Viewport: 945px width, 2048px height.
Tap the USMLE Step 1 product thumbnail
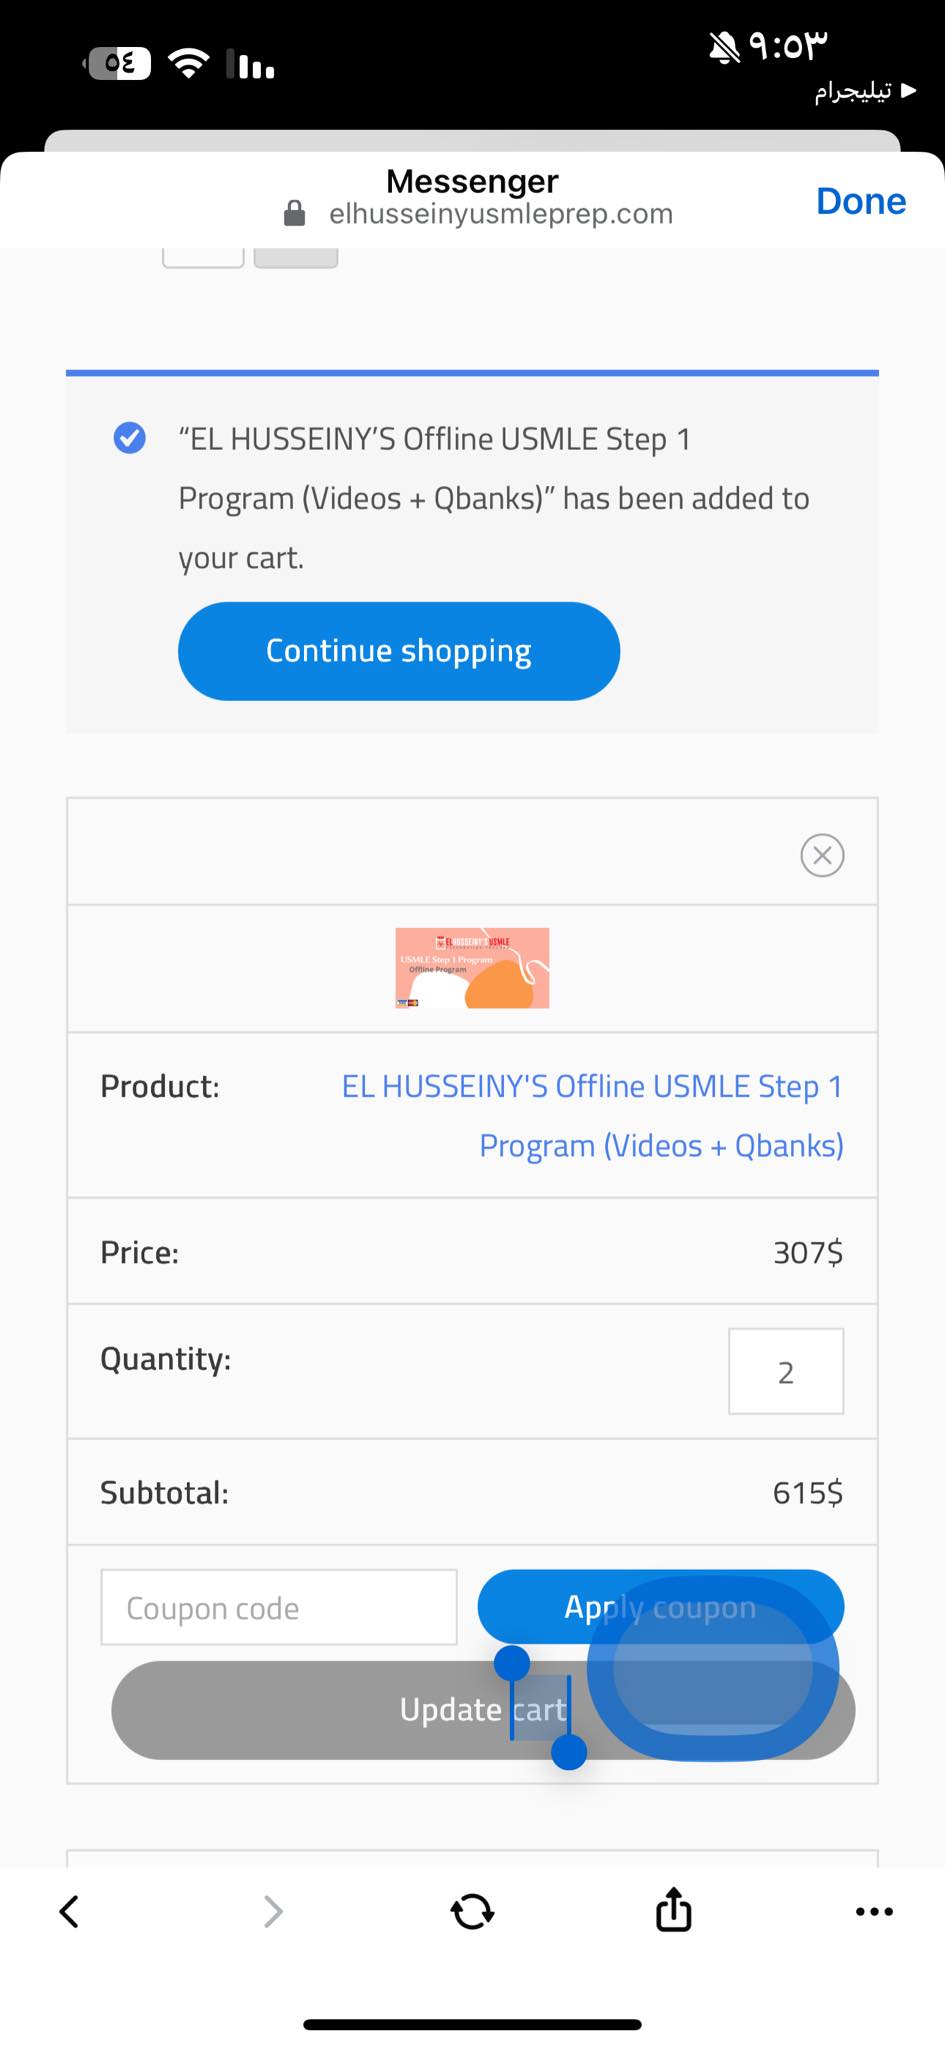click(x=472, y=968)
